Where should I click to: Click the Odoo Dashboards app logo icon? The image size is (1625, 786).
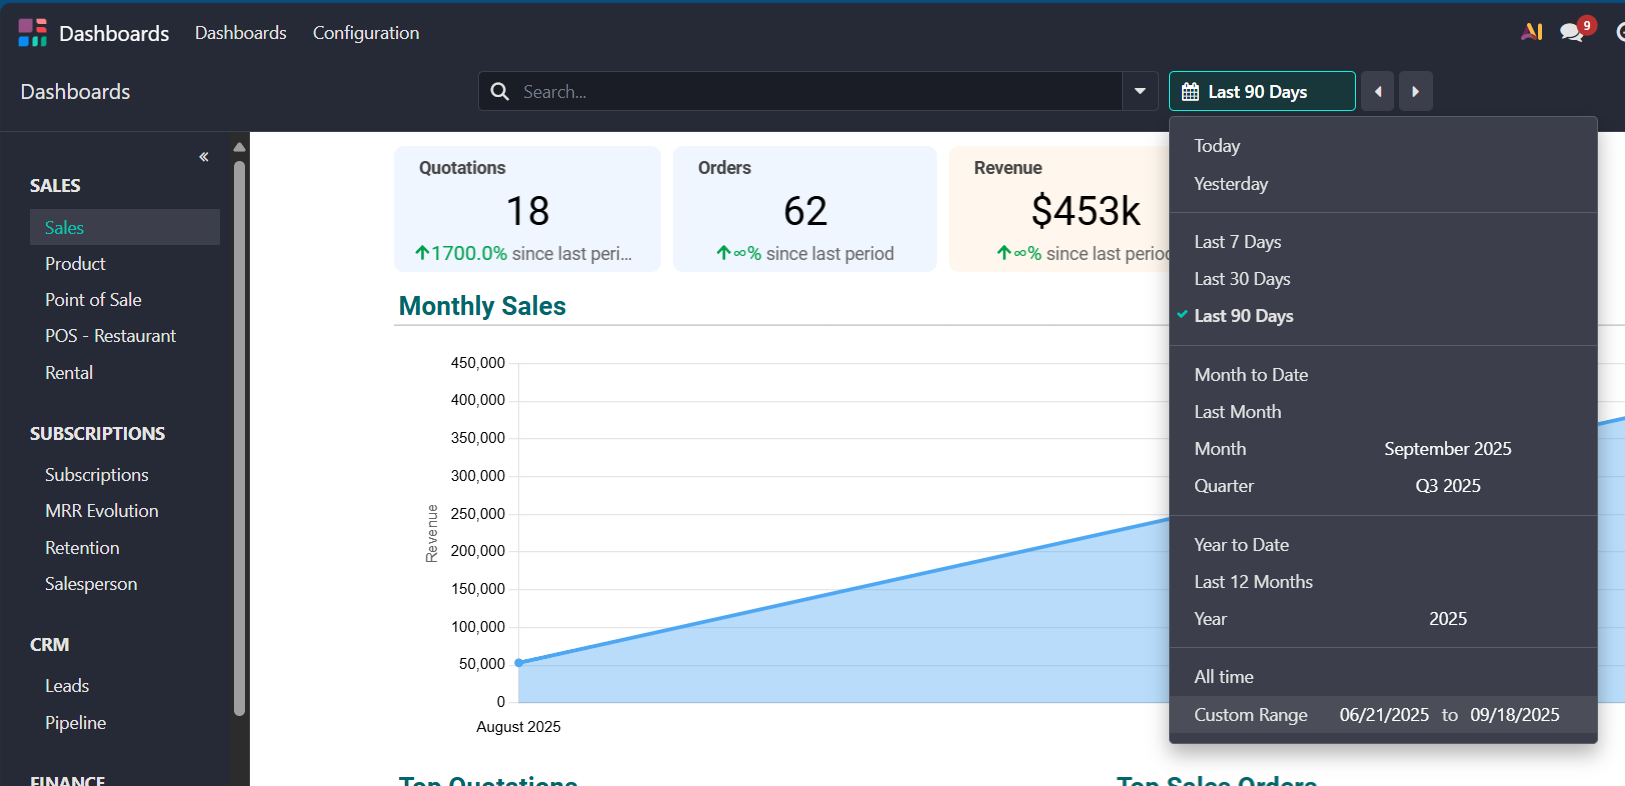click(x=32, y=33)
